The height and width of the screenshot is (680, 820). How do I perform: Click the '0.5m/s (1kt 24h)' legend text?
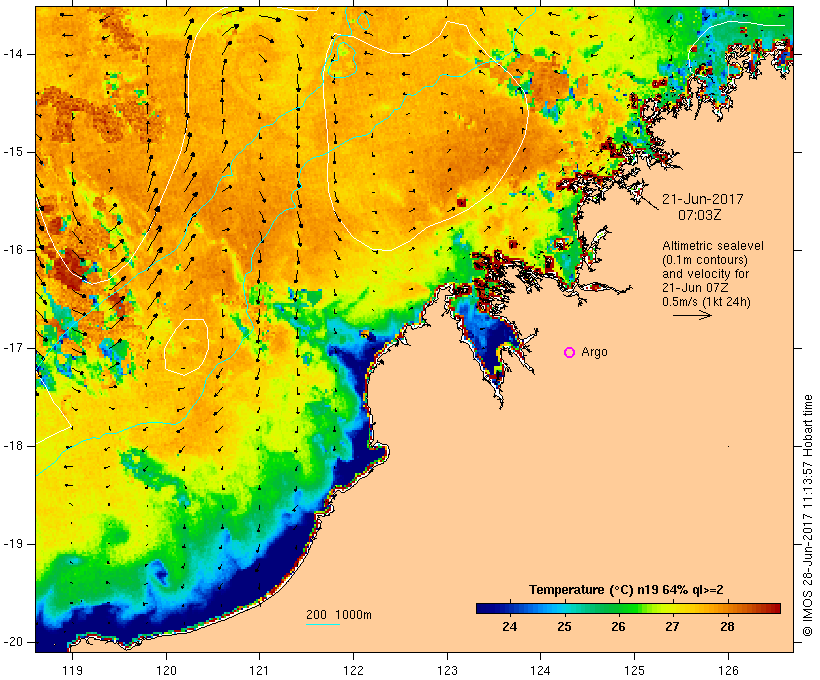pos(706,302)
